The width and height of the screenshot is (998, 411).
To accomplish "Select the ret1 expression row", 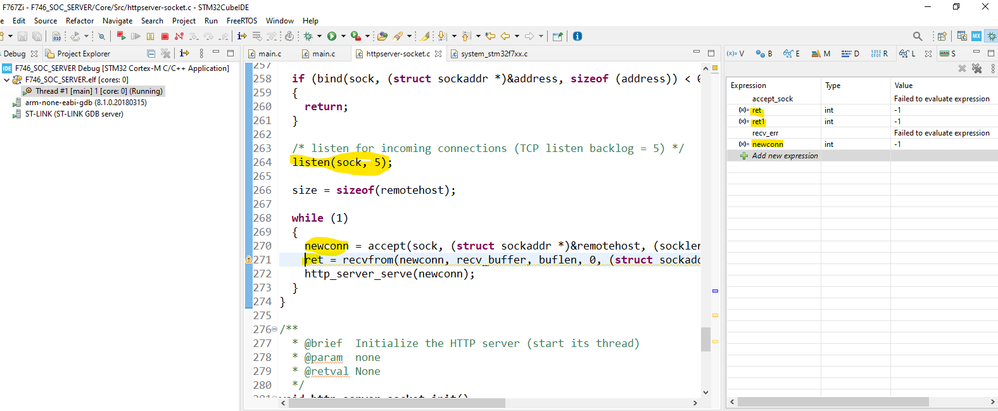I will (x=862, y=122).
